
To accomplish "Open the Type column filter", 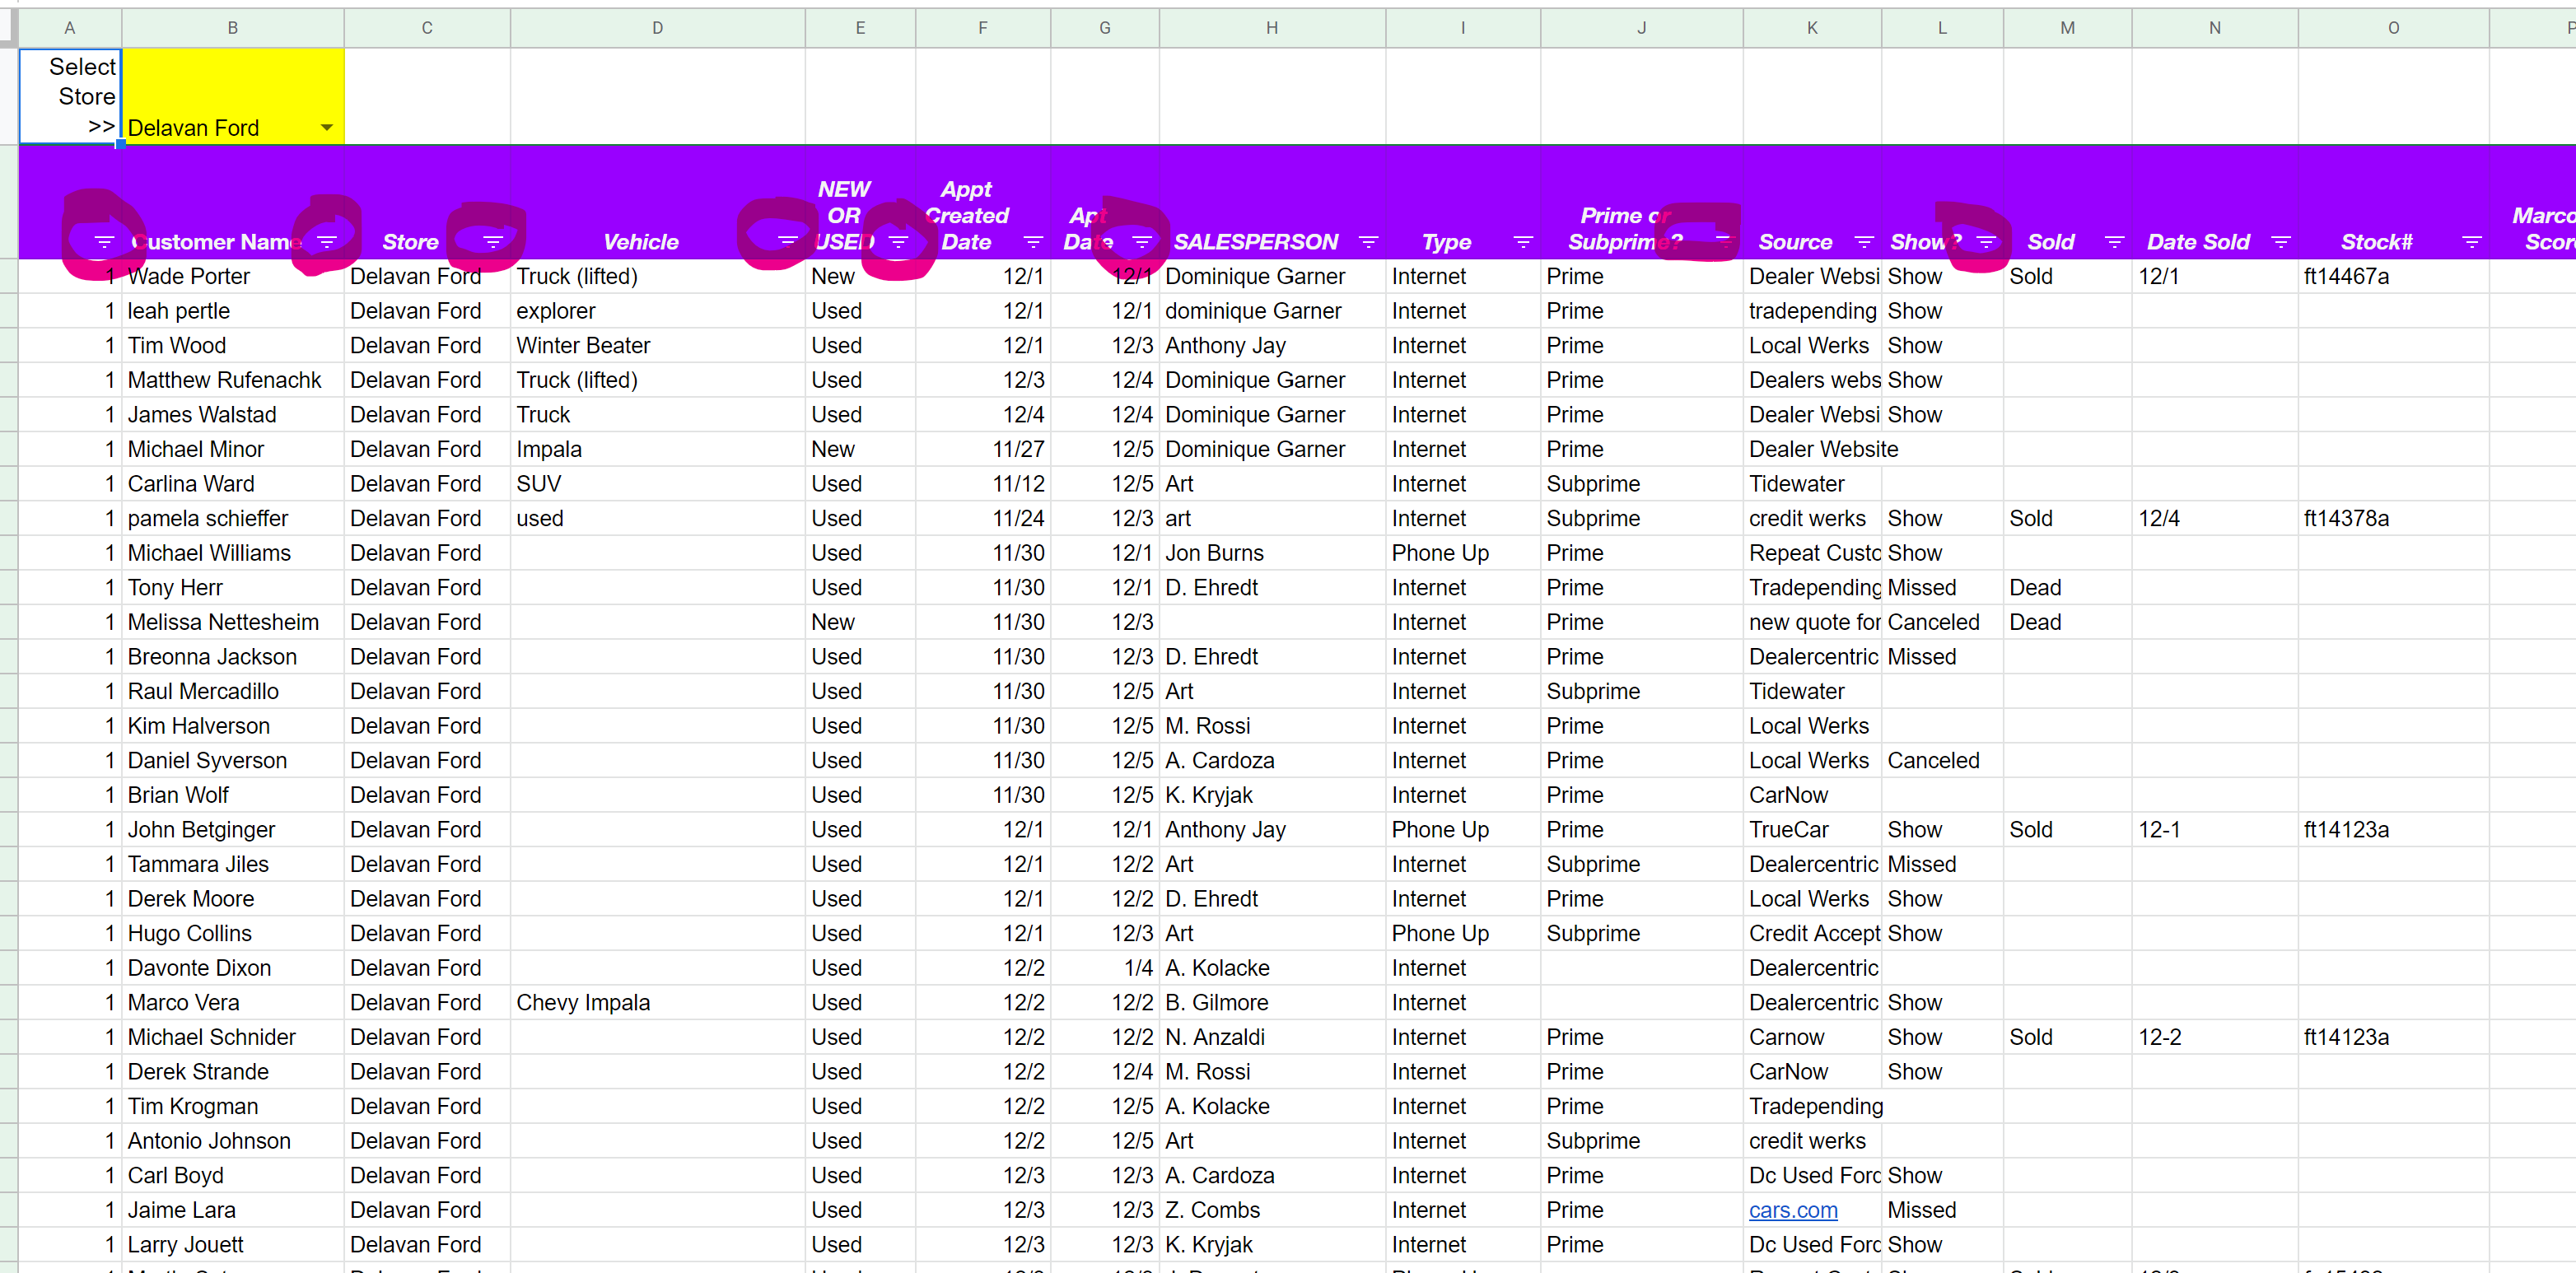I will tap(1524, 241).
